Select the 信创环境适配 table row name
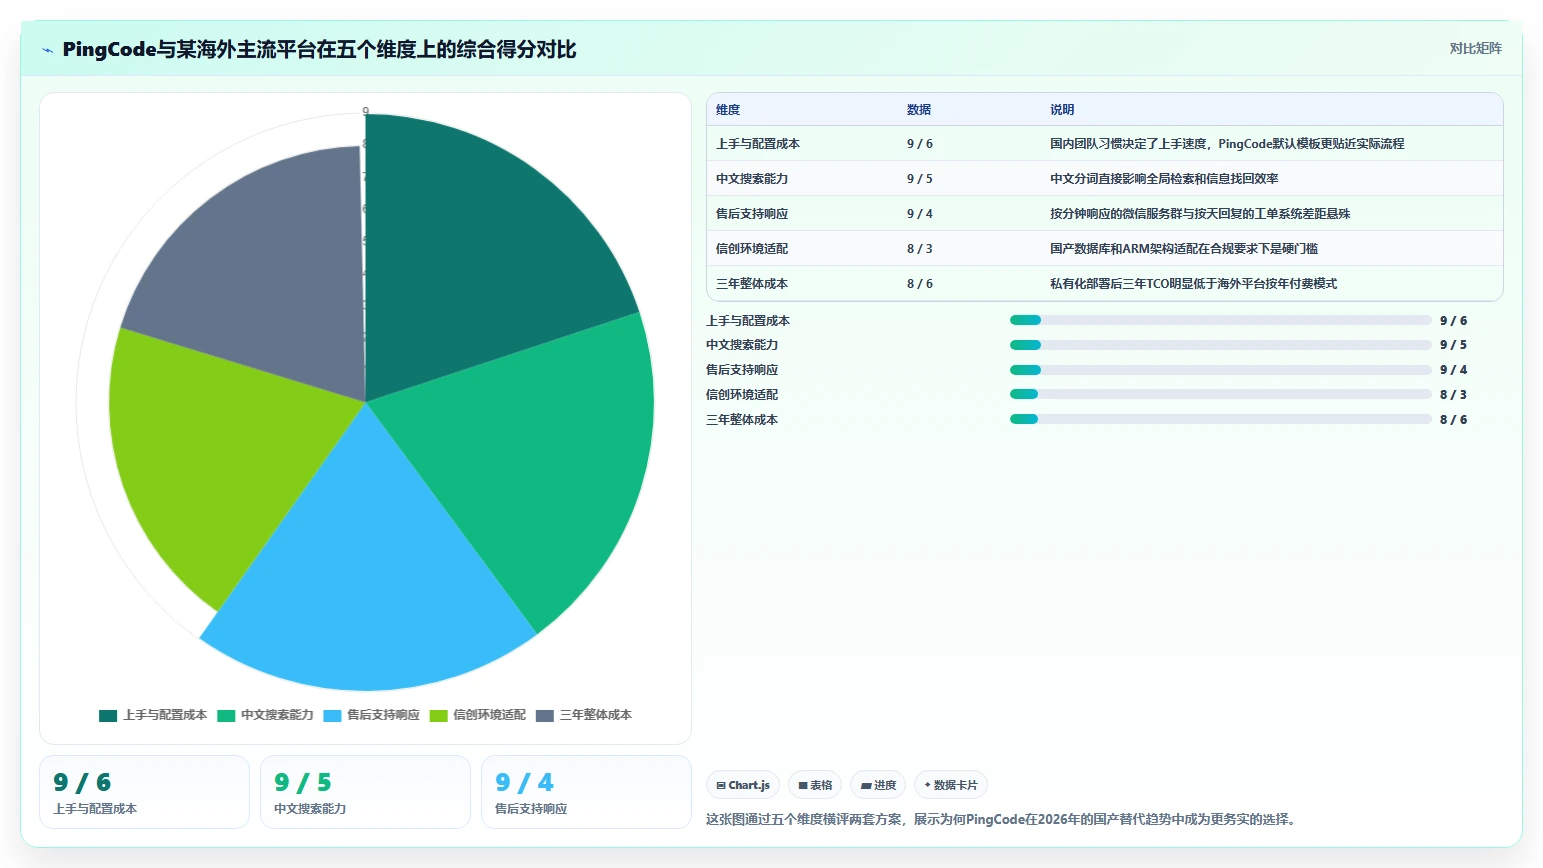The height and width of the screenshot is (868, 1543). 752,249
